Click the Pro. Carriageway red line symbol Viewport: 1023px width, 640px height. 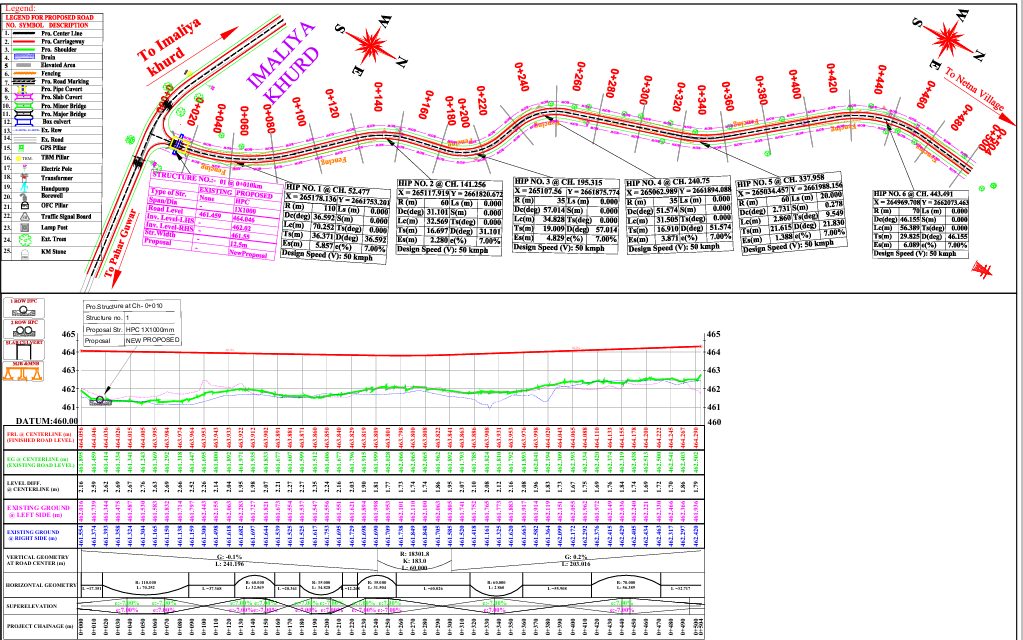coord(23,42)
